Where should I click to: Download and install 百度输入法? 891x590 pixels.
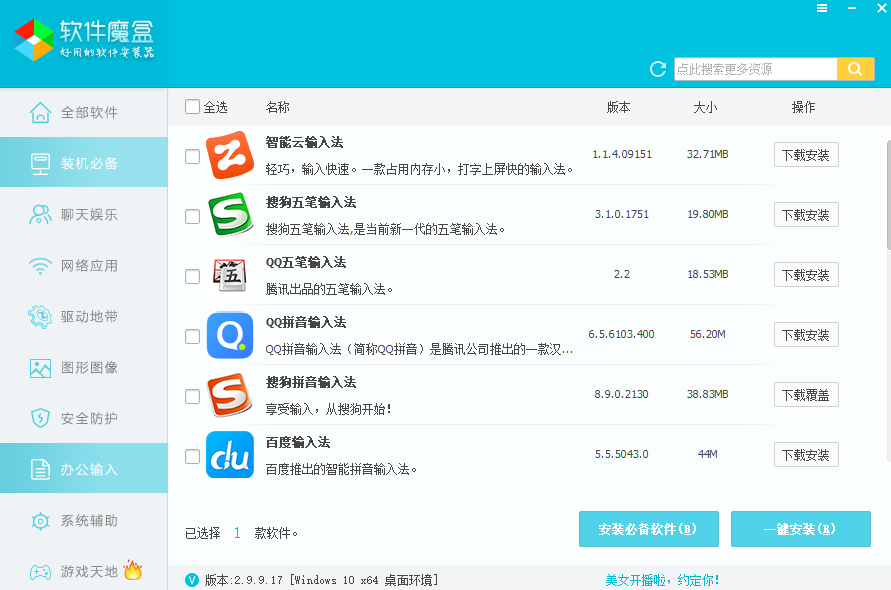click(x=806, y=455)
